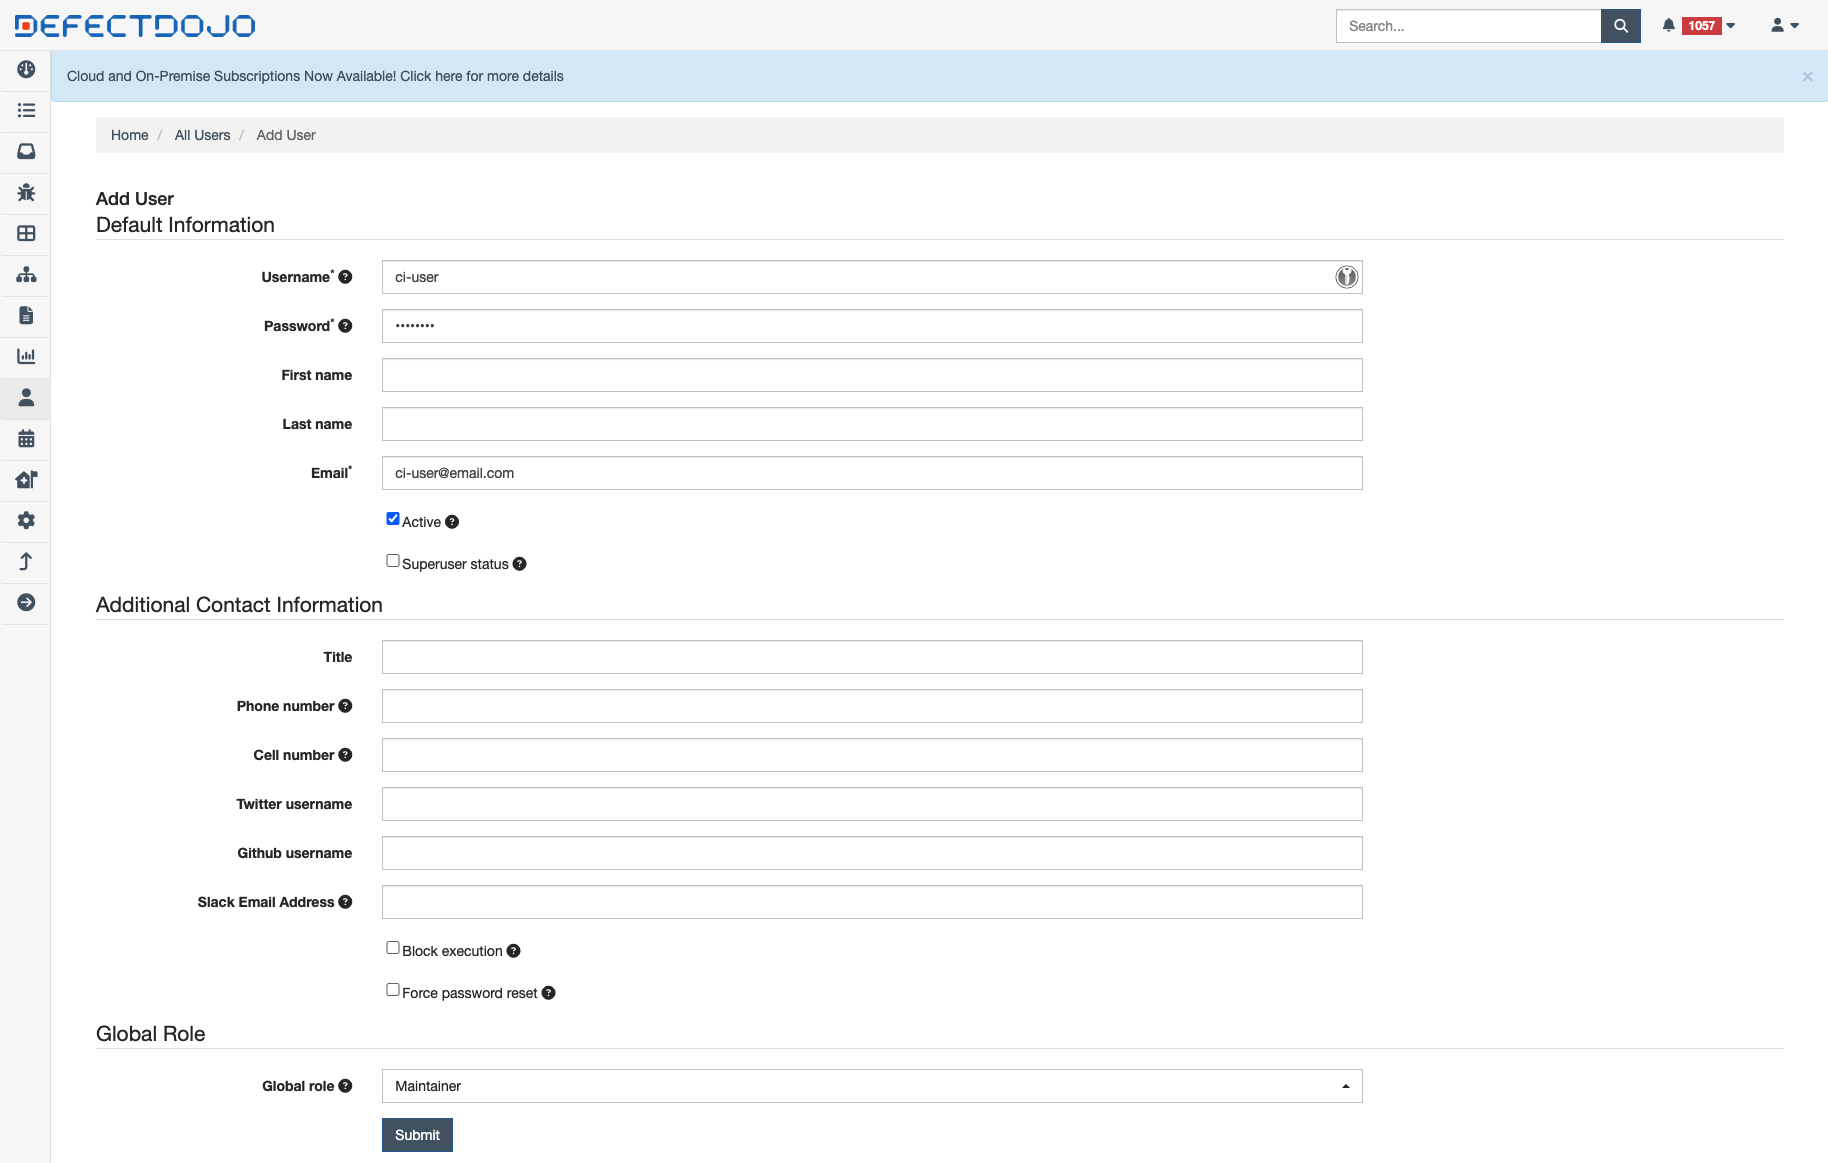The height and width of the screenshot is (1163, 1828).
Task: Uncheck the Active checkbox
Action: click(x=393, y=519)
